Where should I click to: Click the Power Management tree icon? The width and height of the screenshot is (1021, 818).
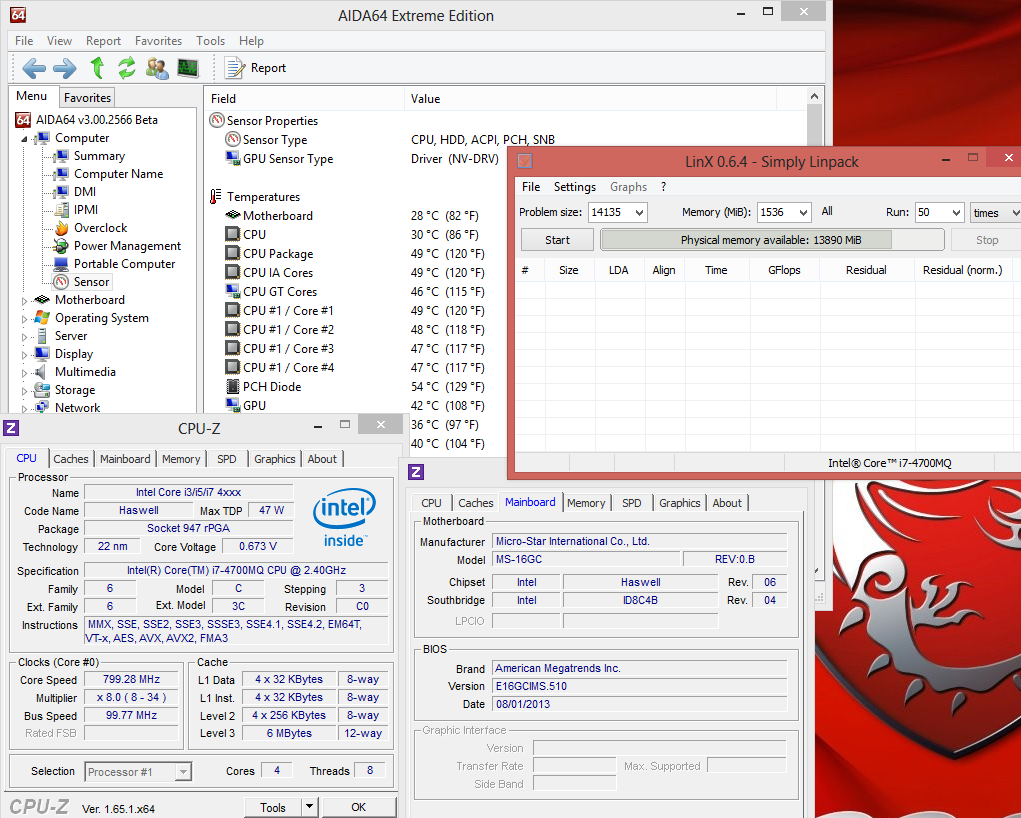tap(61, 246)
